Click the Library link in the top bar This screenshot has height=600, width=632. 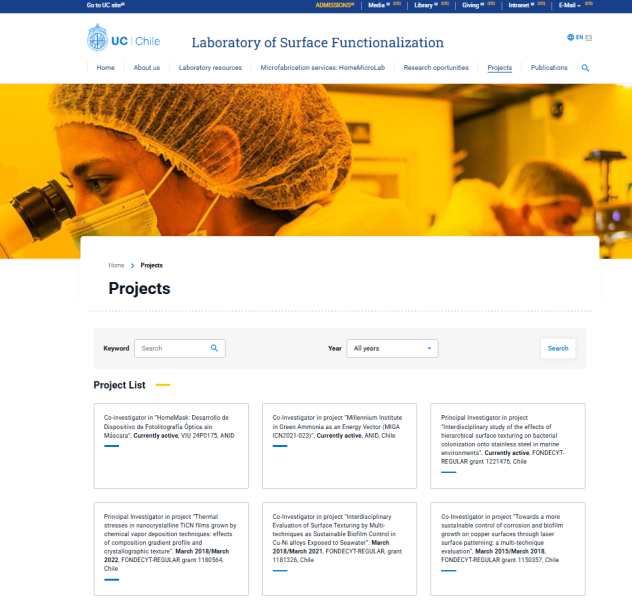point(426,5)
